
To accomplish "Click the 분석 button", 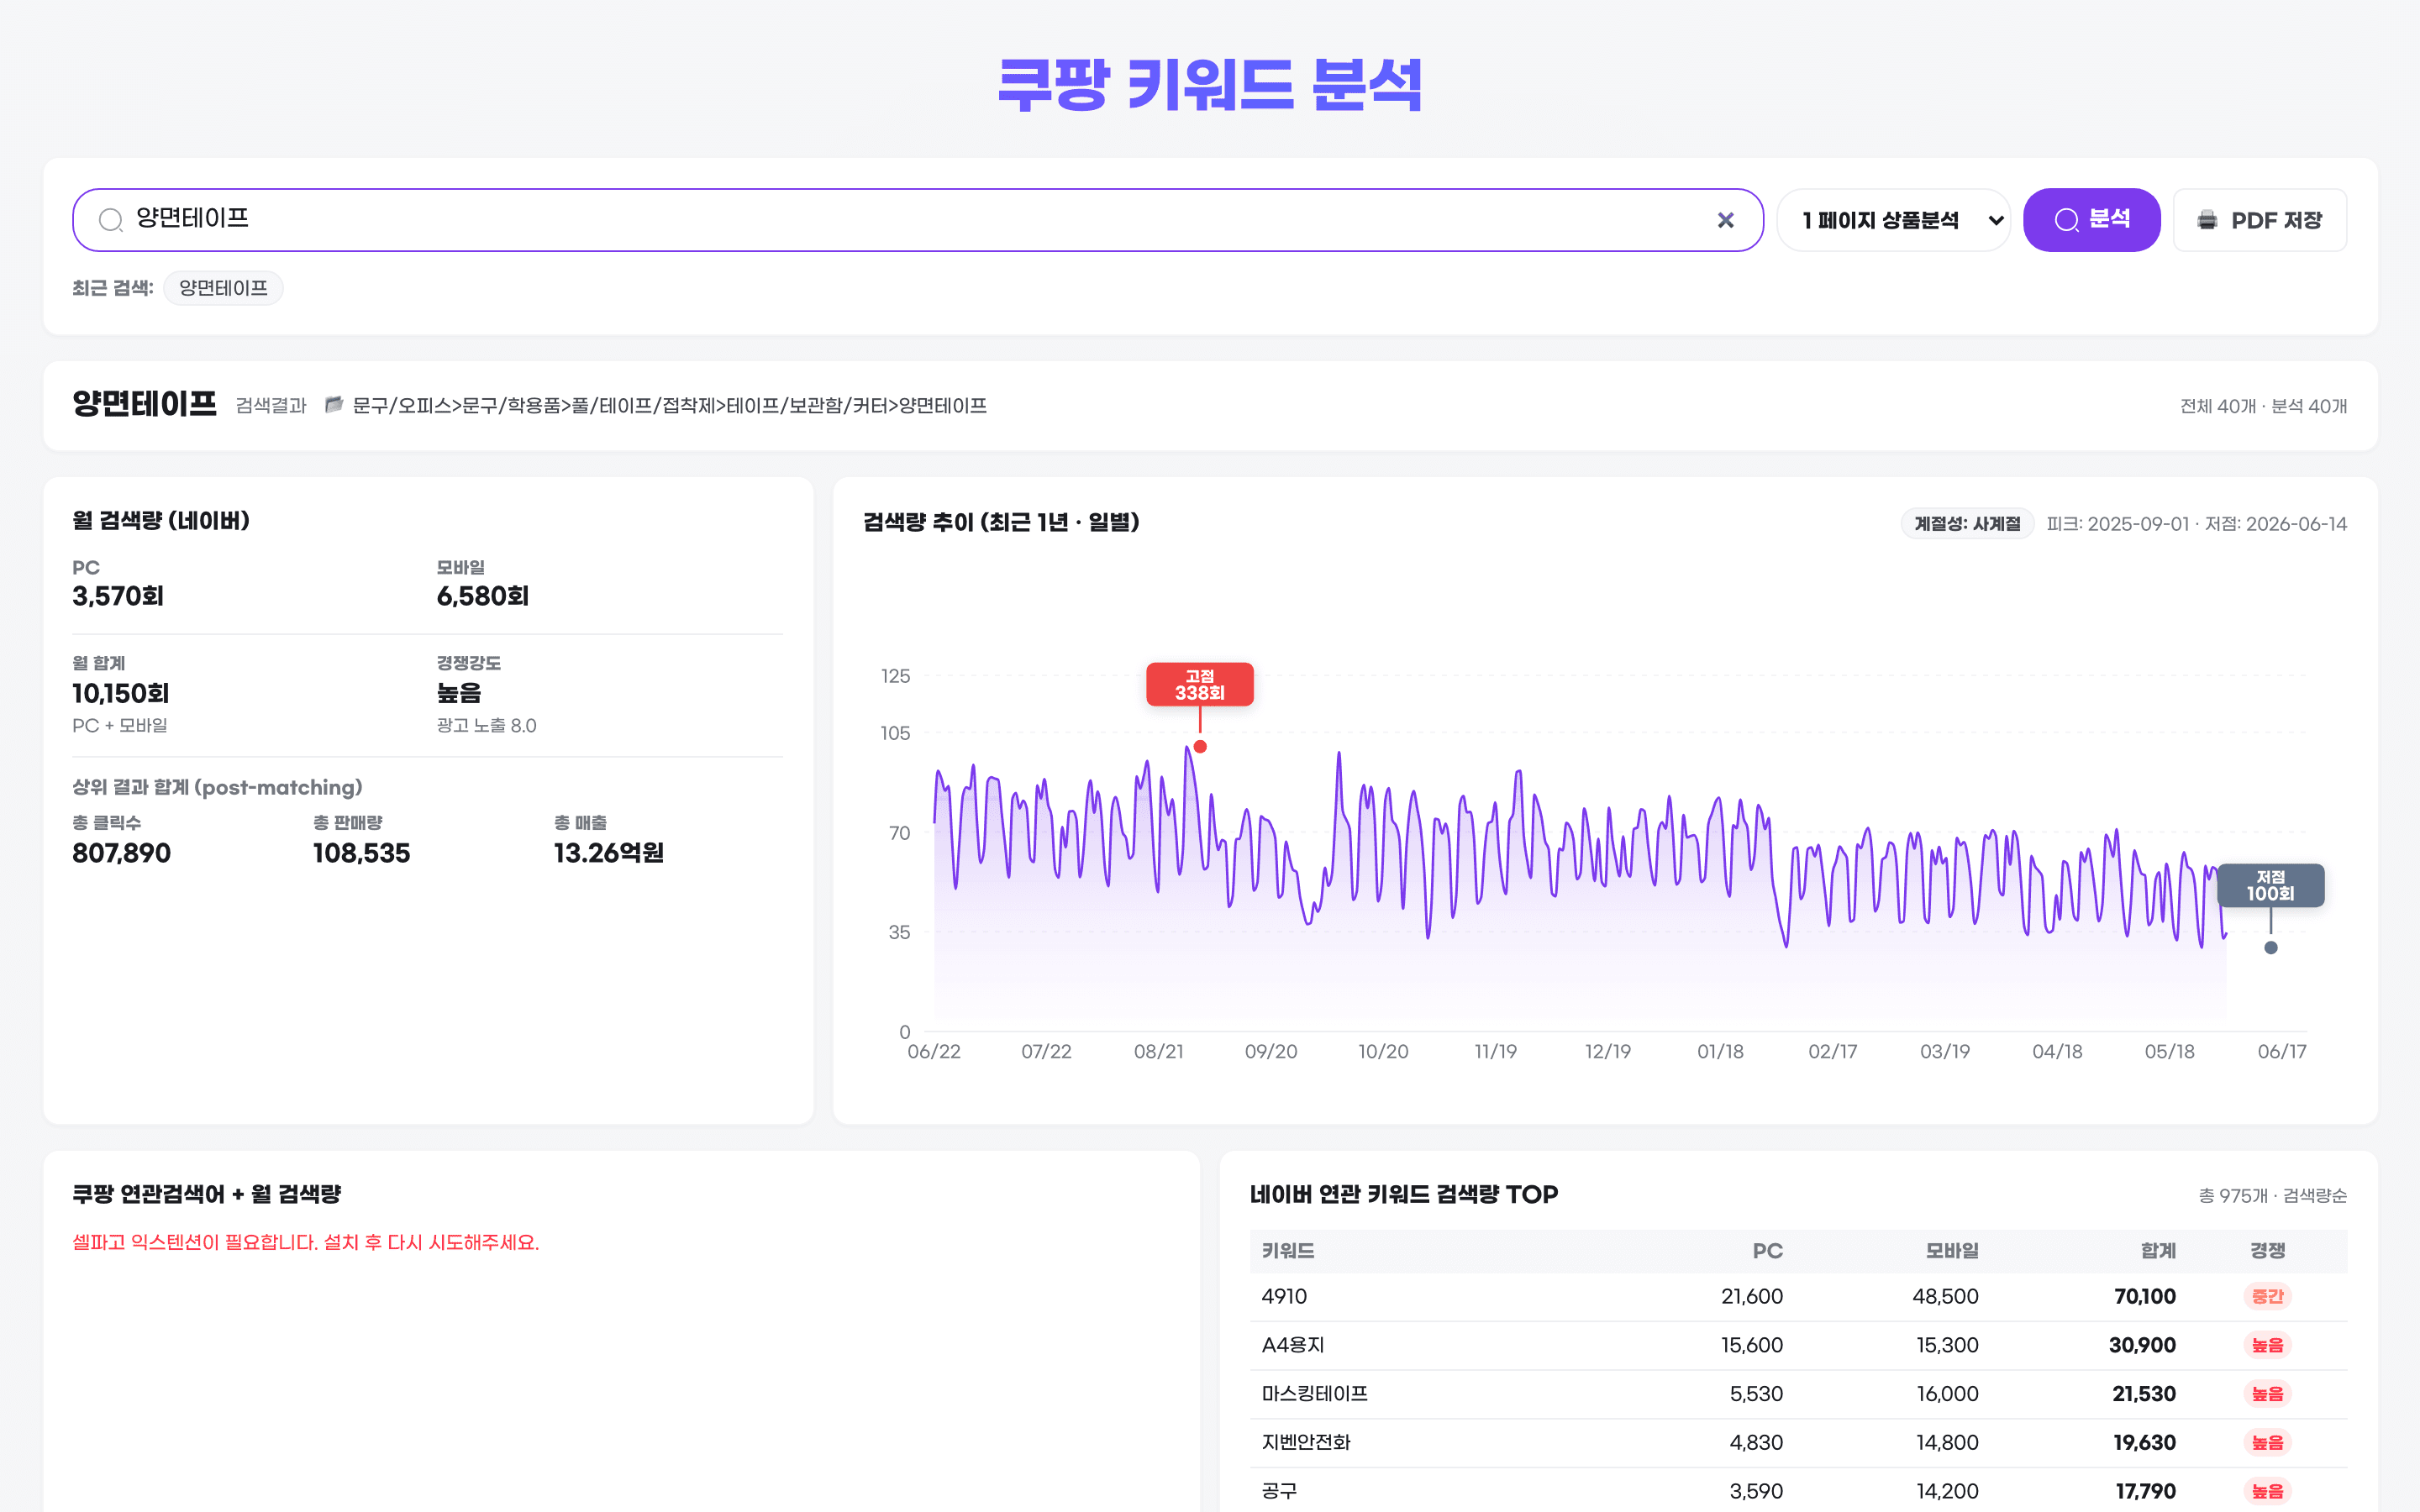I will (2091, 220).
